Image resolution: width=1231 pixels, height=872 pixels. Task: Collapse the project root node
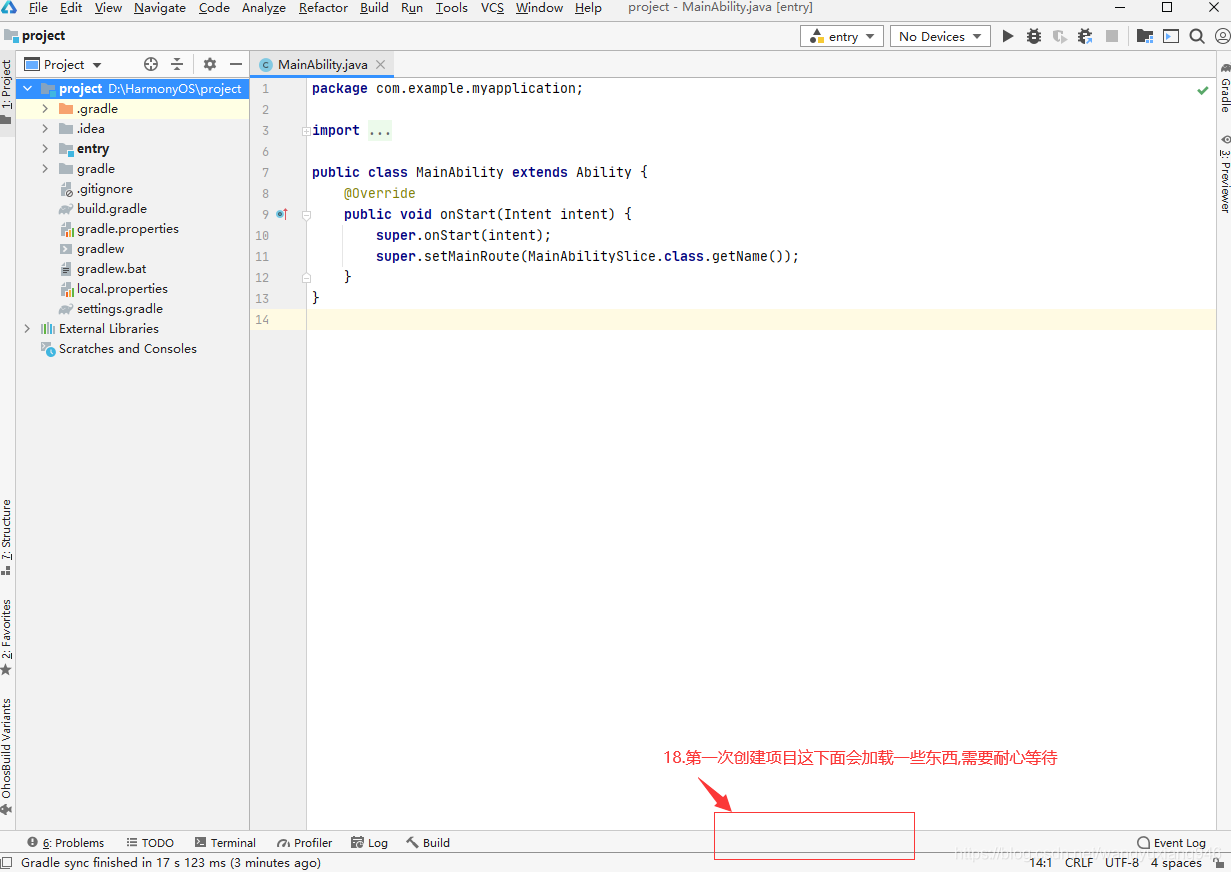[x=27, y=88]
